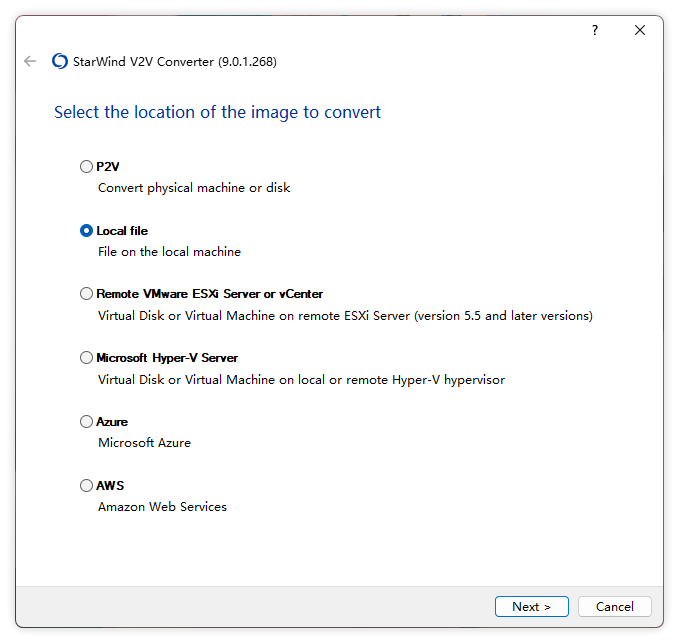Click the StarWind V2V Converter logo
Image resolution: width=679 pixels, height=643 pixels.
tap(60, 62)
